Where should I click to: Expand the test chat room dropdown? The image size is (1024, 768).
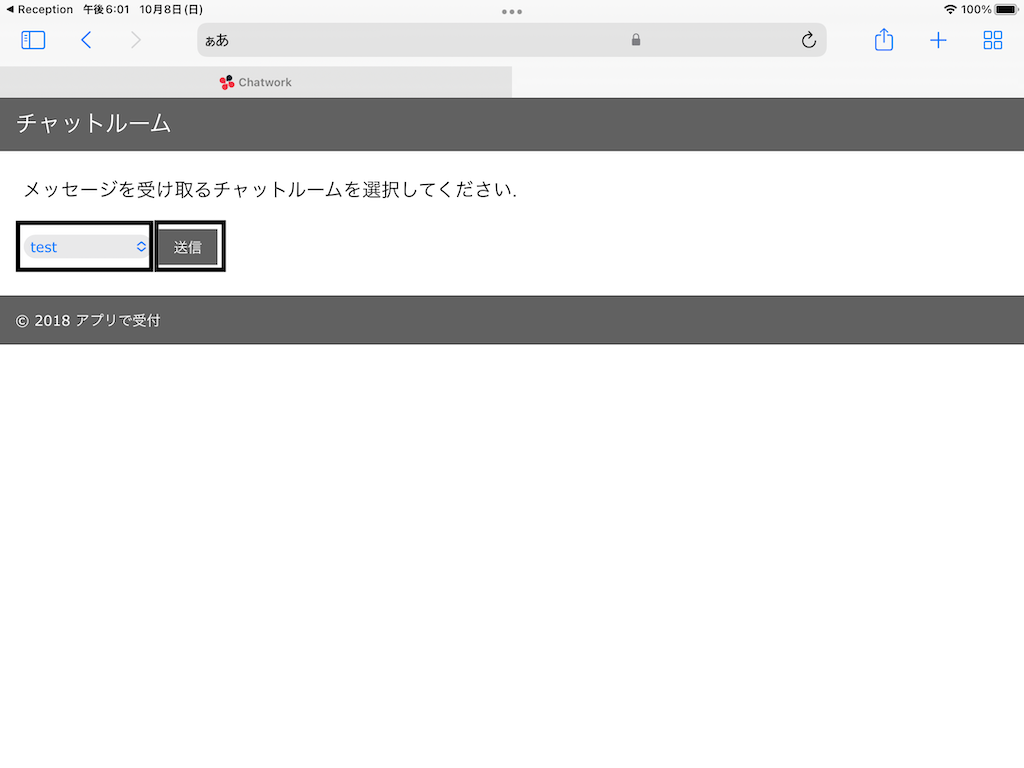point(87,247)
